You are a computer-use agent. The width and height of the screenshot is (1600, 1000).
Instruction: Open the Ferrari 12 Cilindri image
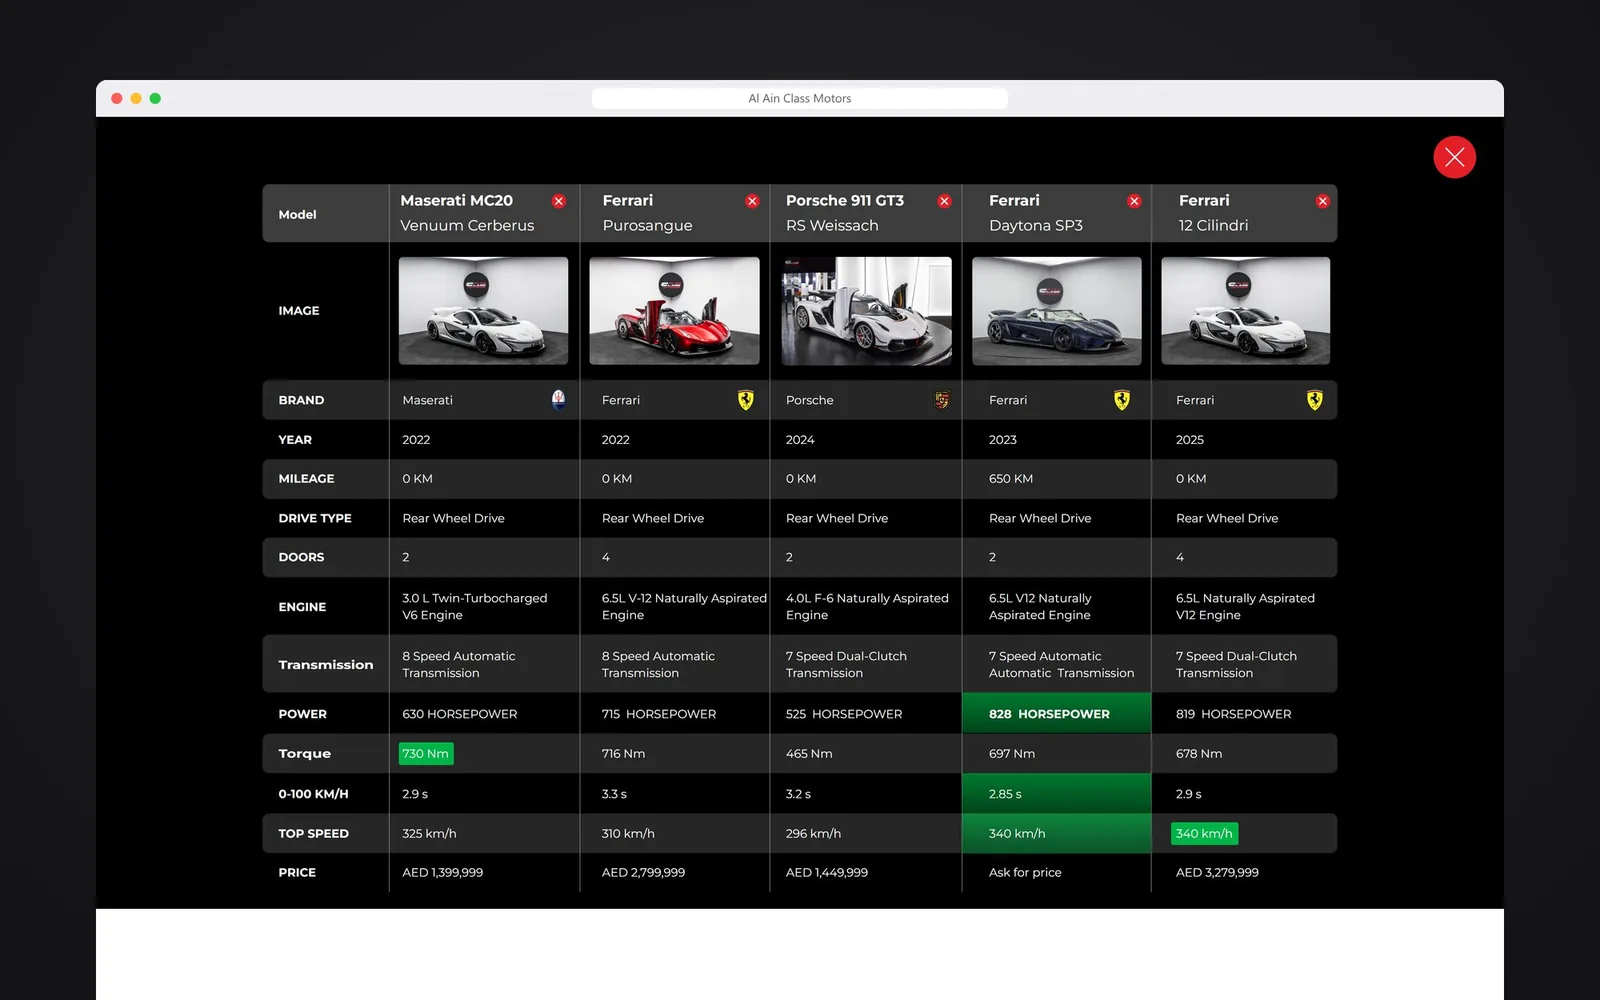point(1246,311)
